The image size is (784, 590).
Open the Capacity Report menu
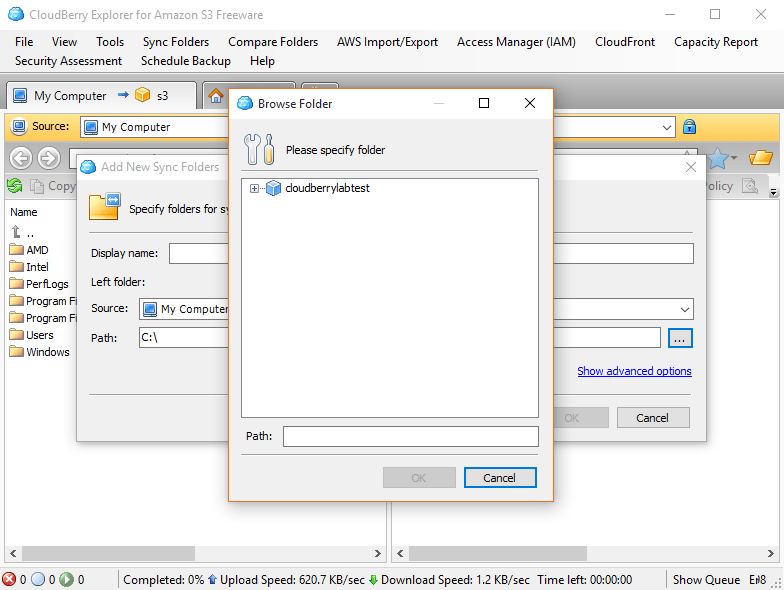click(716, 42)
